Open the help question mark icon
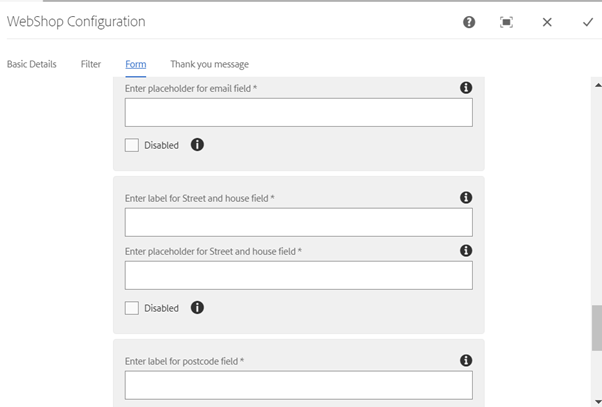Viewport: 602px width, 407px height. click(469, 22)
